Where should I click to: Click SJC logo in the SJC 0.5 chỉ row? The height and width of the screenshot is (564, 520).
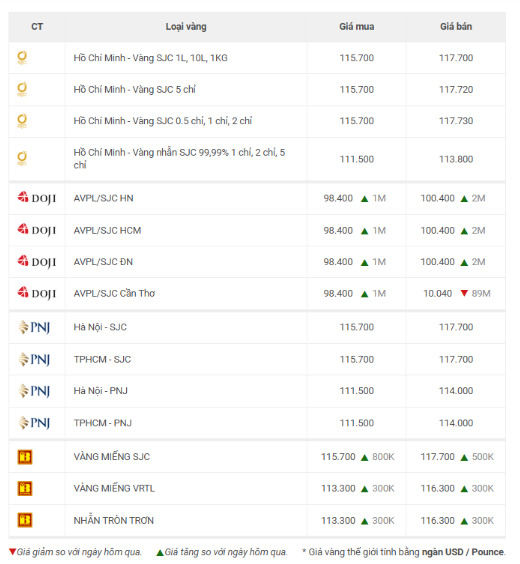(22, 121)
